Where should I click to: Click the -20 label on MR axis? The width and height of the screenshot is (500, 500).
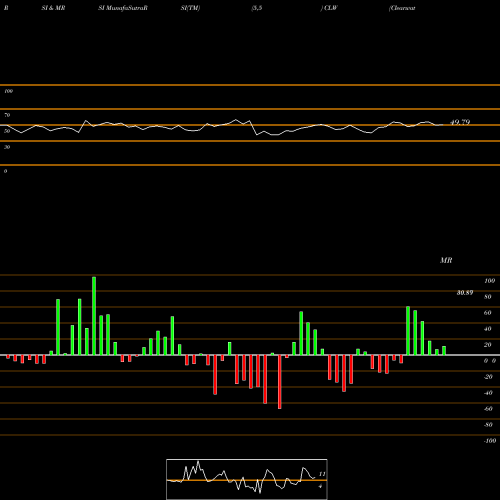pos(488,377)
